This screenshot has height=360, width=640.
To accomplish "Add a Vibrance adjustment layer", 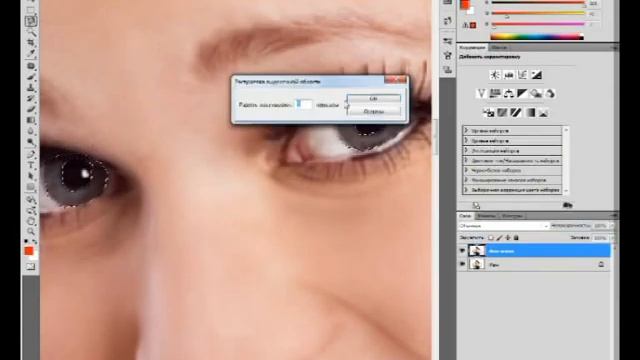I will tap(482, 94).
